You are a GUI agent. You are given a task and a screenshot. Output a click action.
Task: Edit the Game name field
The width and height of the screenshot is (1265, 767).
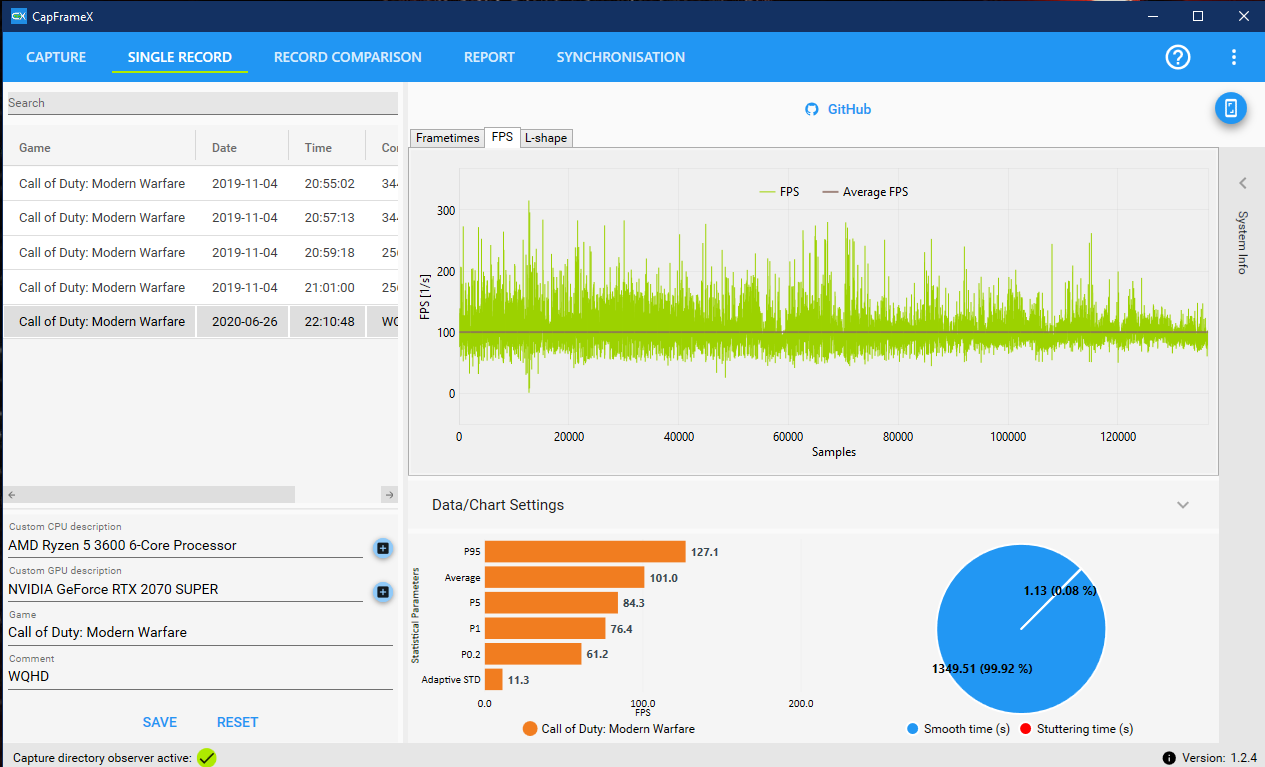[200, 633]
